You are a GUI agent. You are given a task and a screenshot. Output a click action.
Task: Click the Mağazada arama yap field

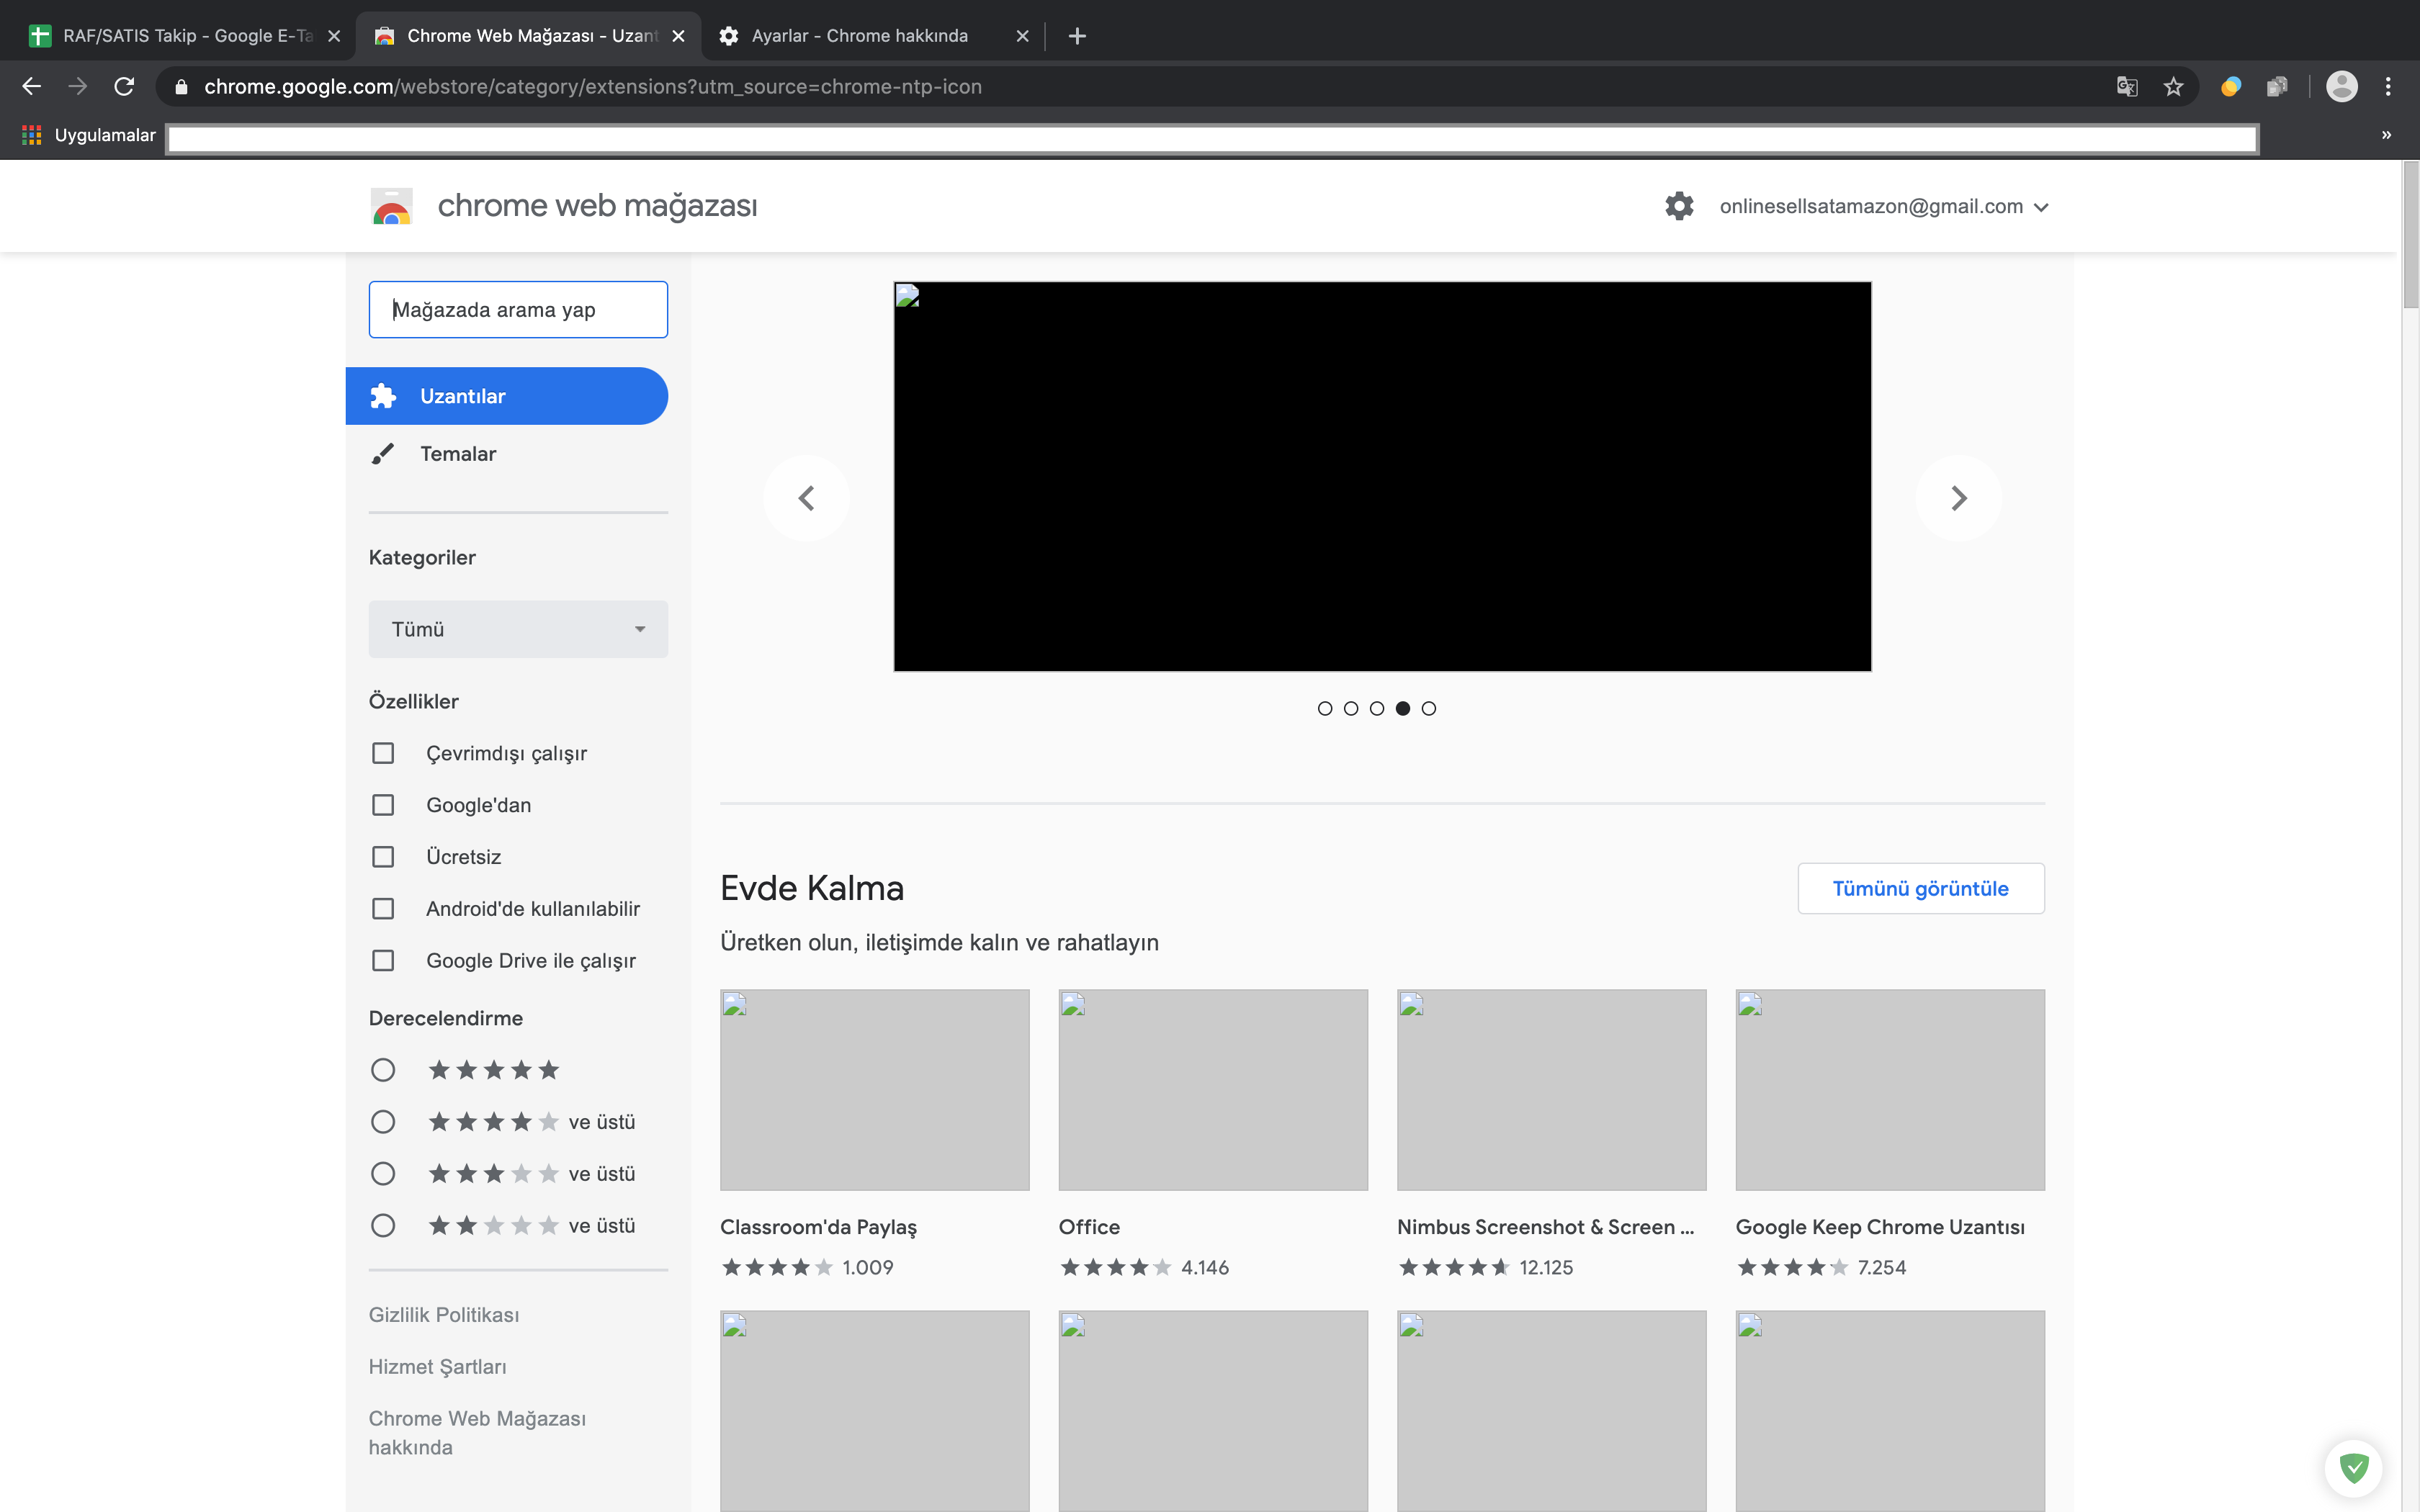tap(518, 310)
